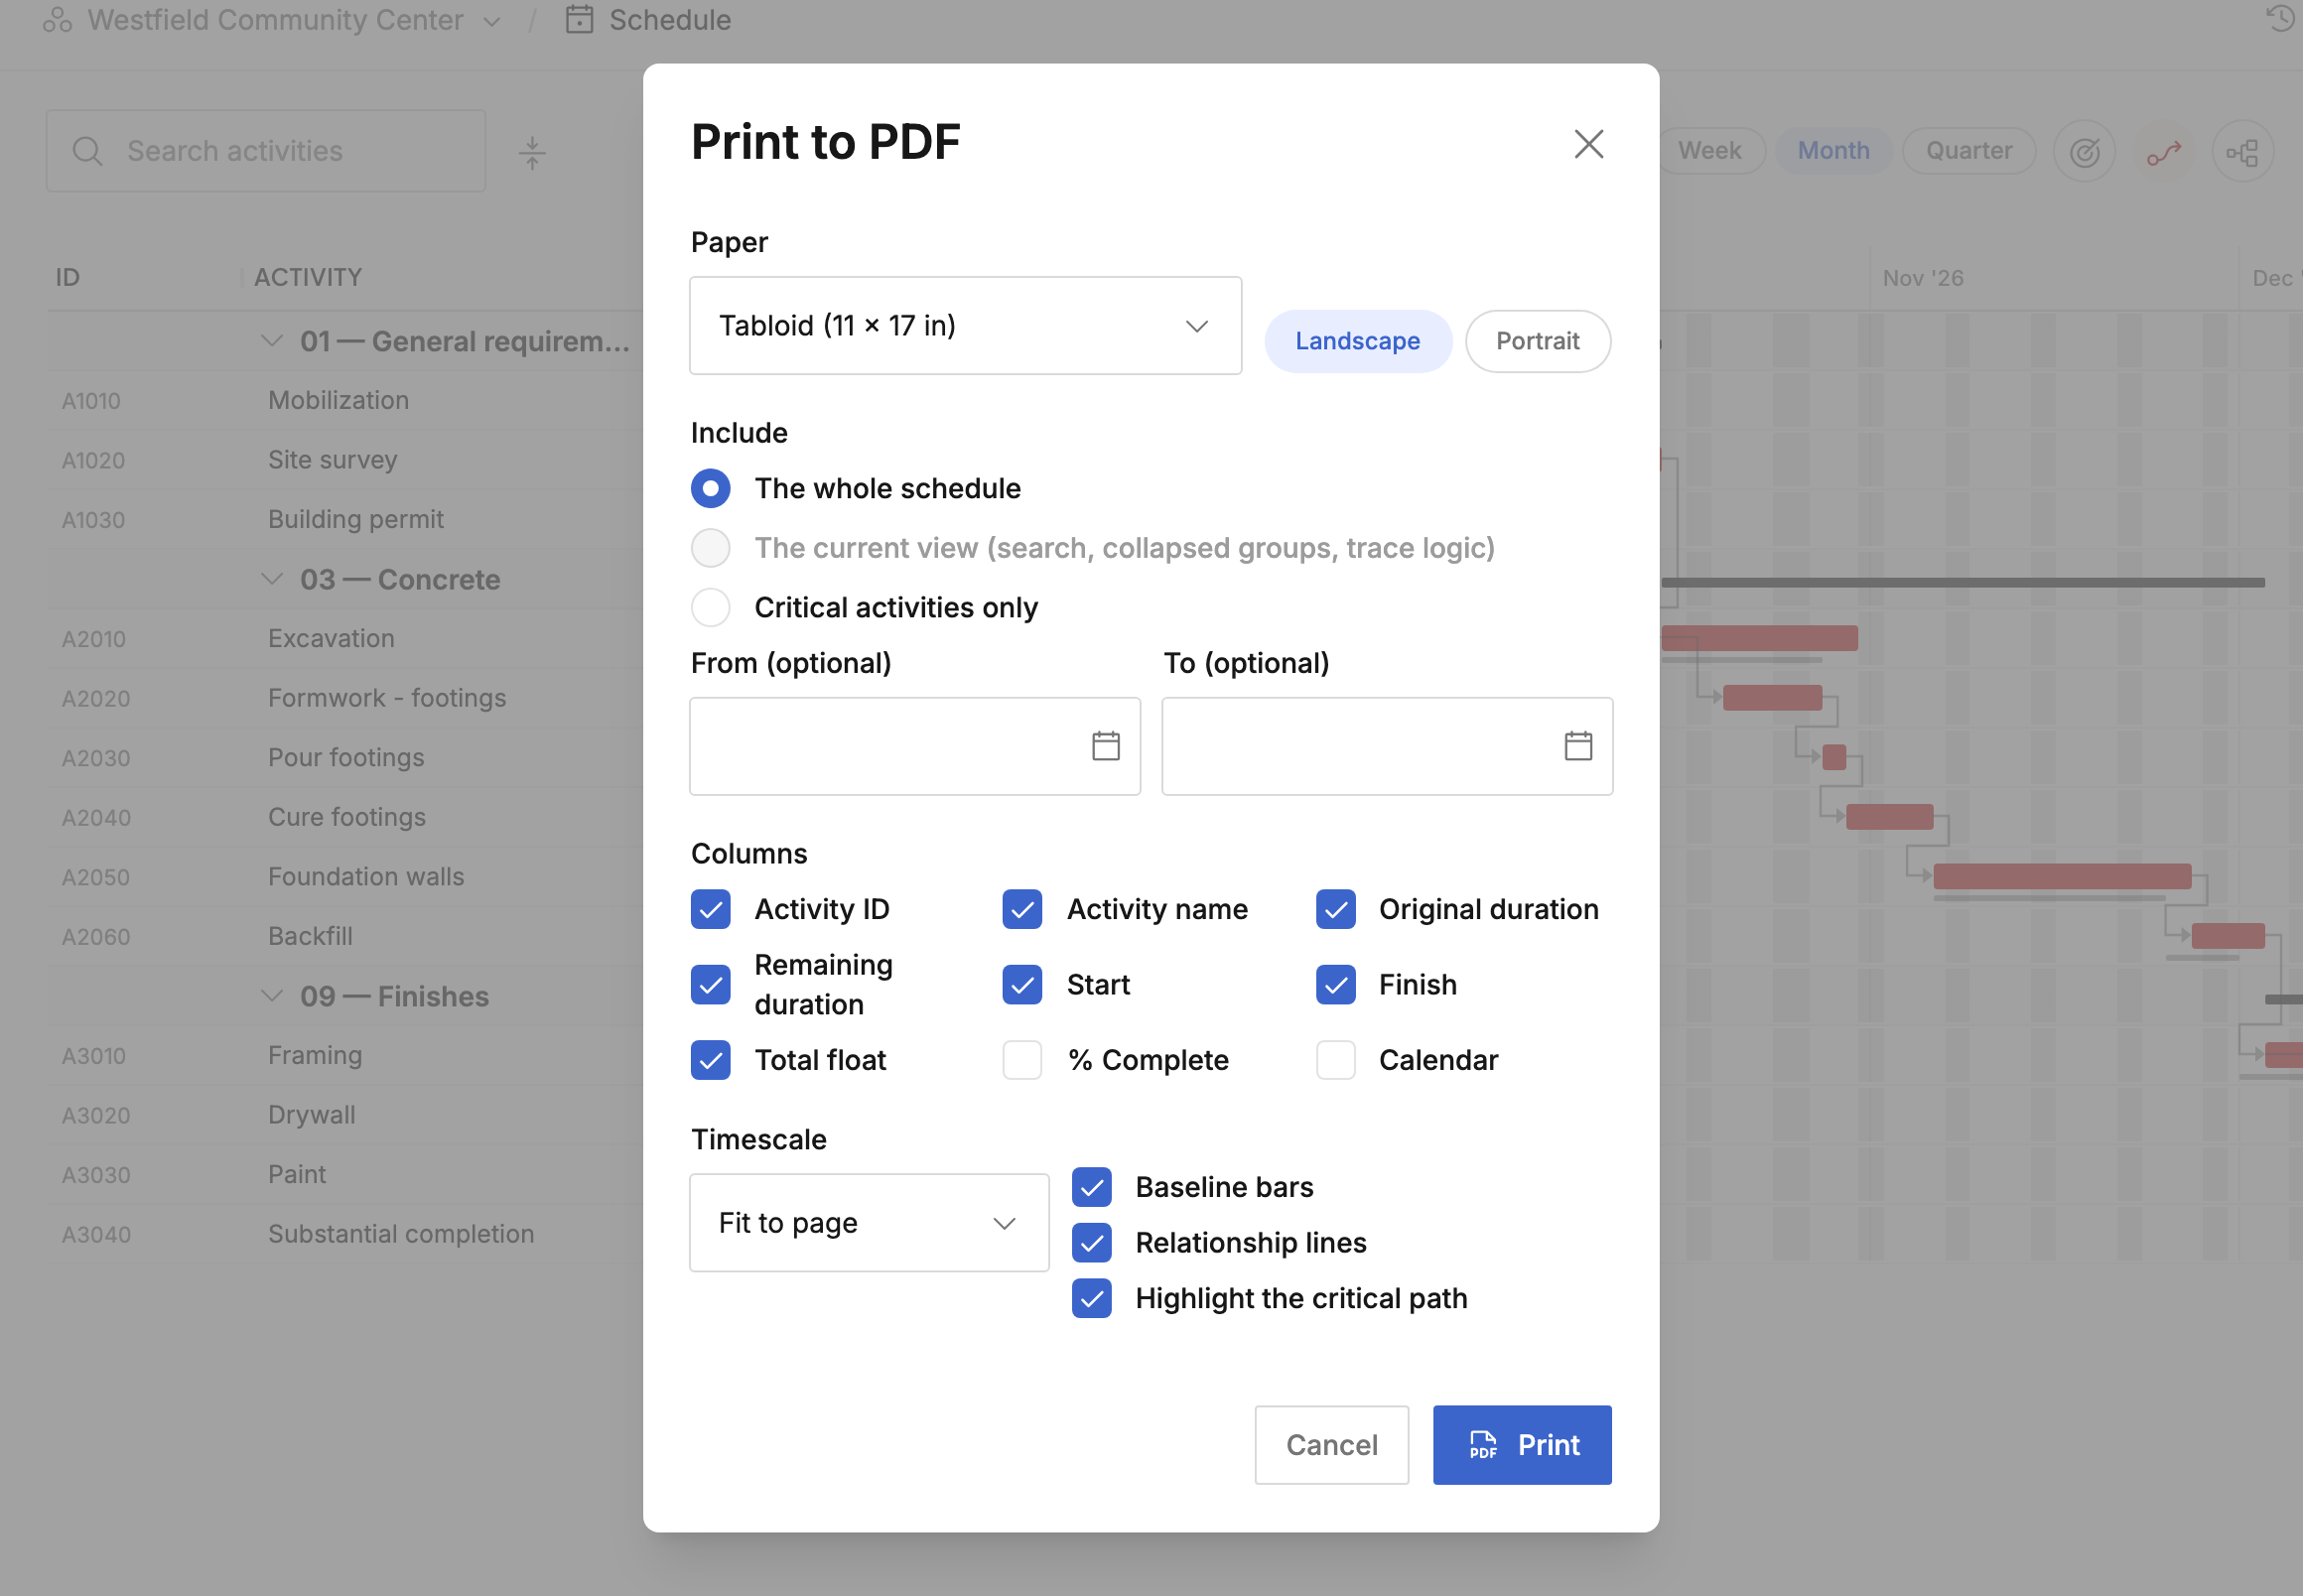
Task: Choose Portrait orientation
Action: 1537,341
